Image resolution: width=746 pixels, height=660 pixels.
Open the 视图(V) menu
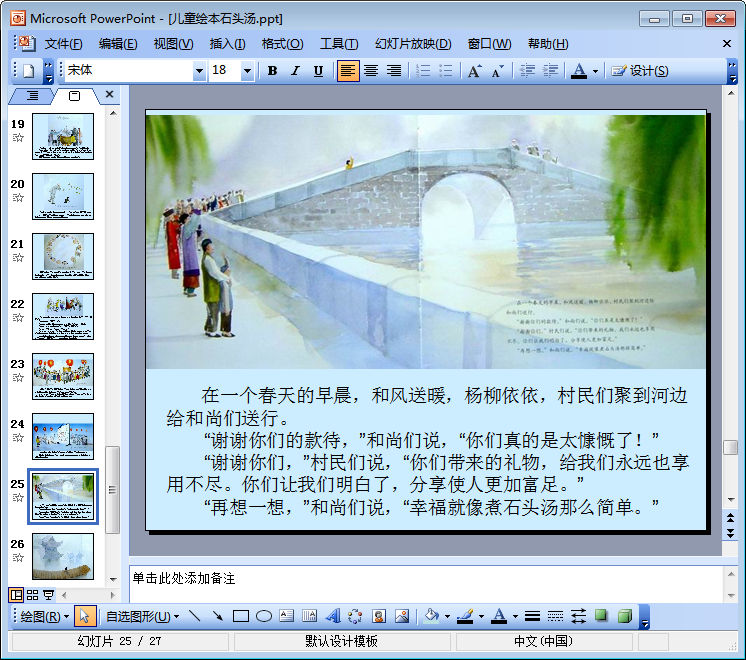(x=173, y=44)
